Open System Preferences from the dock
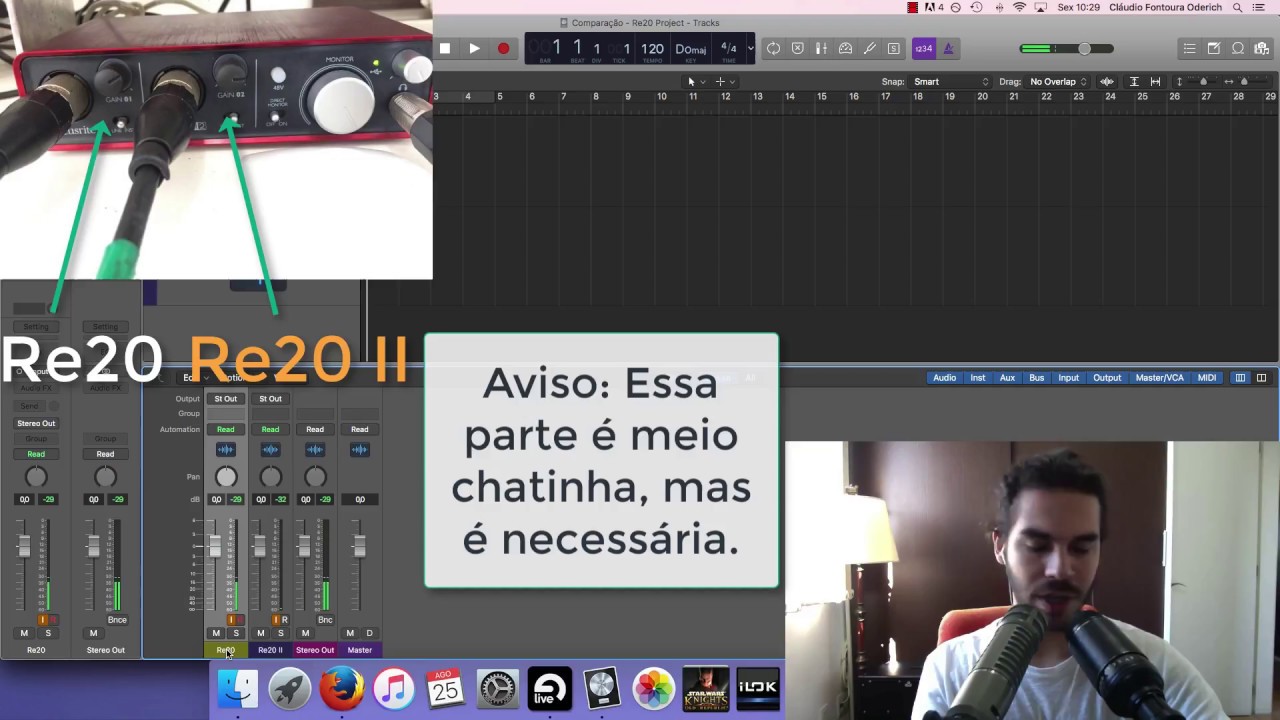The width and height of the screenshot is (1280, 720). click(498, 688)
